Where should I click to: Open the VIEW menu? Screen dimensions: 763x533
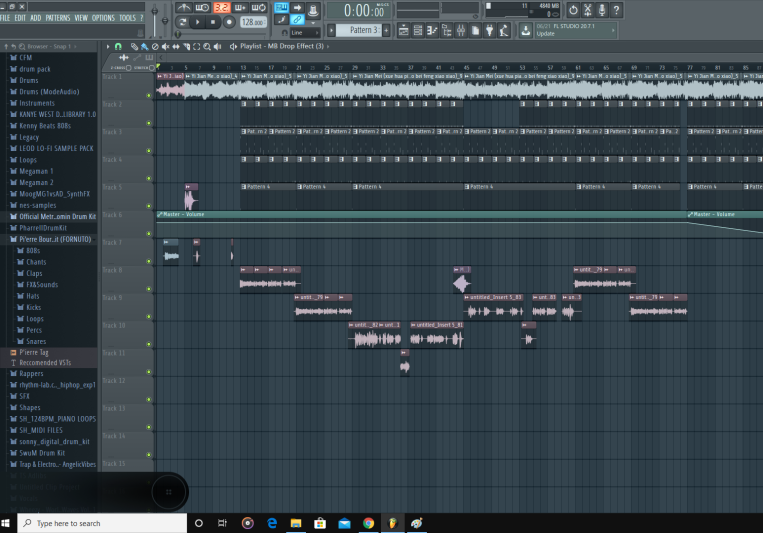click(x=81, y=18)
